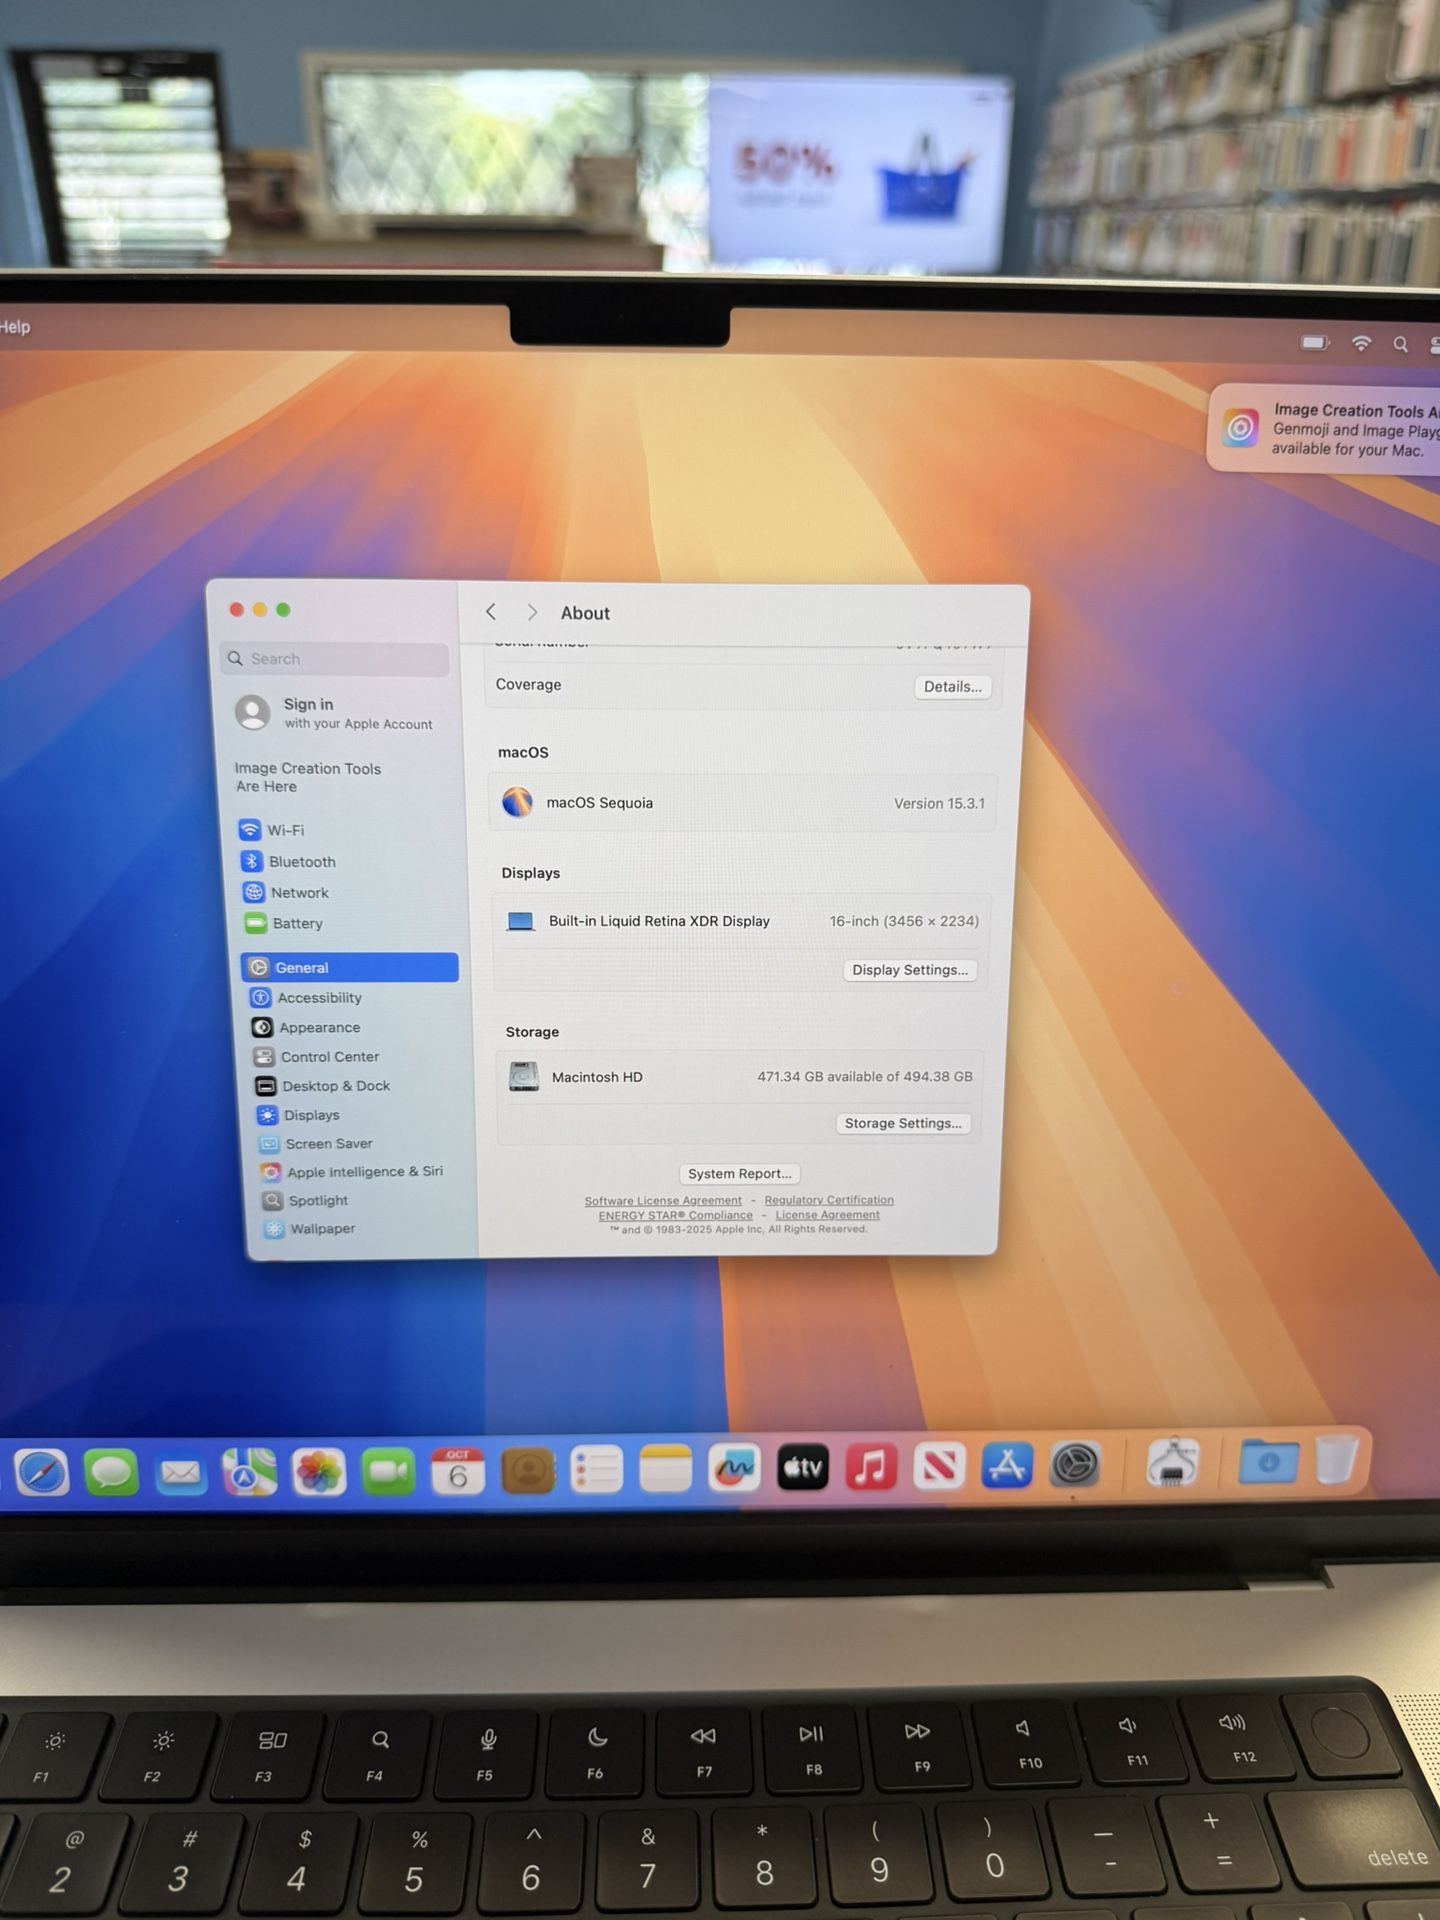
Task: Open Help menu in menu bar
Action: pos(15,327)
